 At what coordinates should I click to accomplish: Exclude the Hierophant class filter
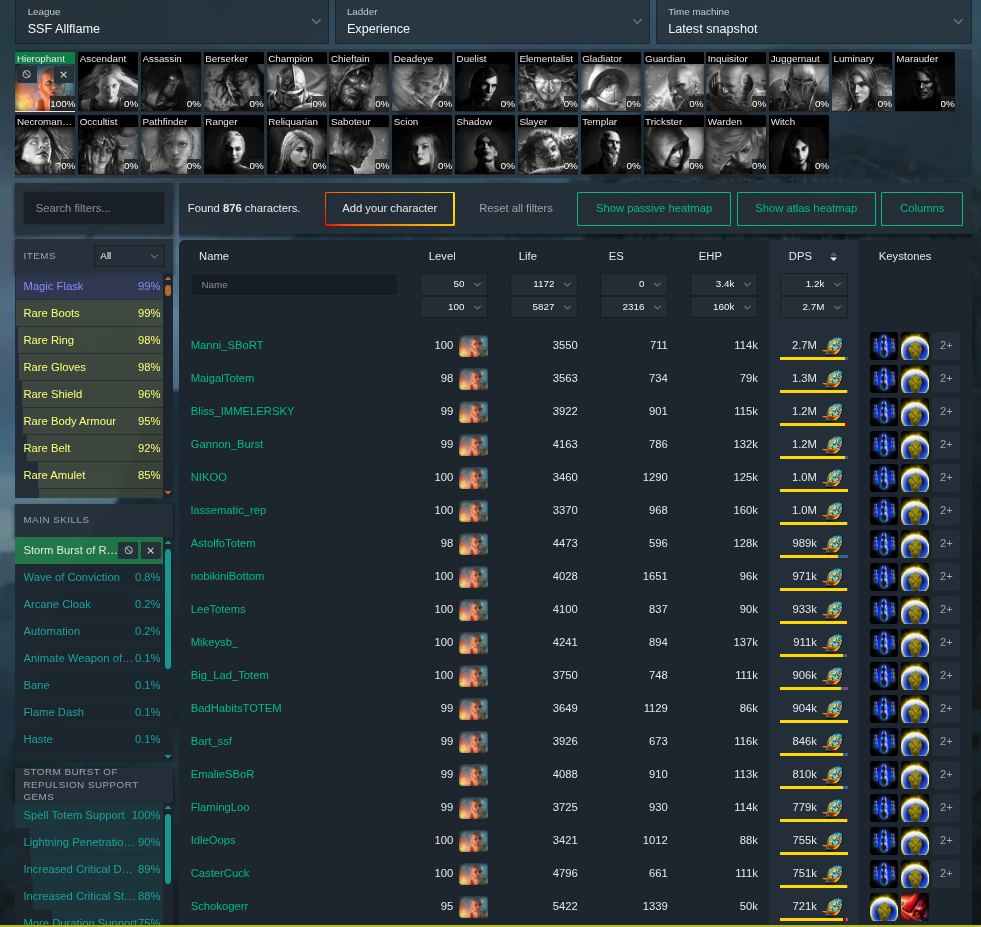26,74
